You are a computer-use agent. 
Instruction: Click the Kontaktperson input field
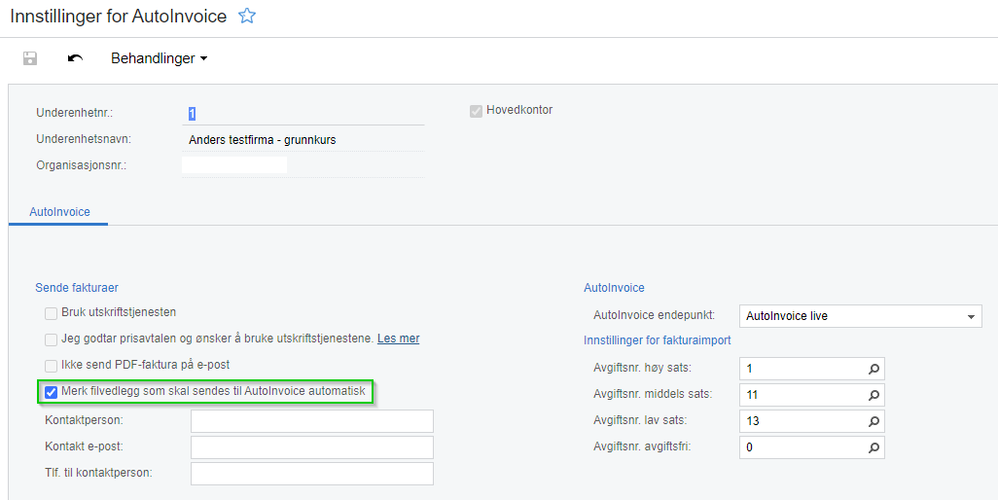coord(312,421)
